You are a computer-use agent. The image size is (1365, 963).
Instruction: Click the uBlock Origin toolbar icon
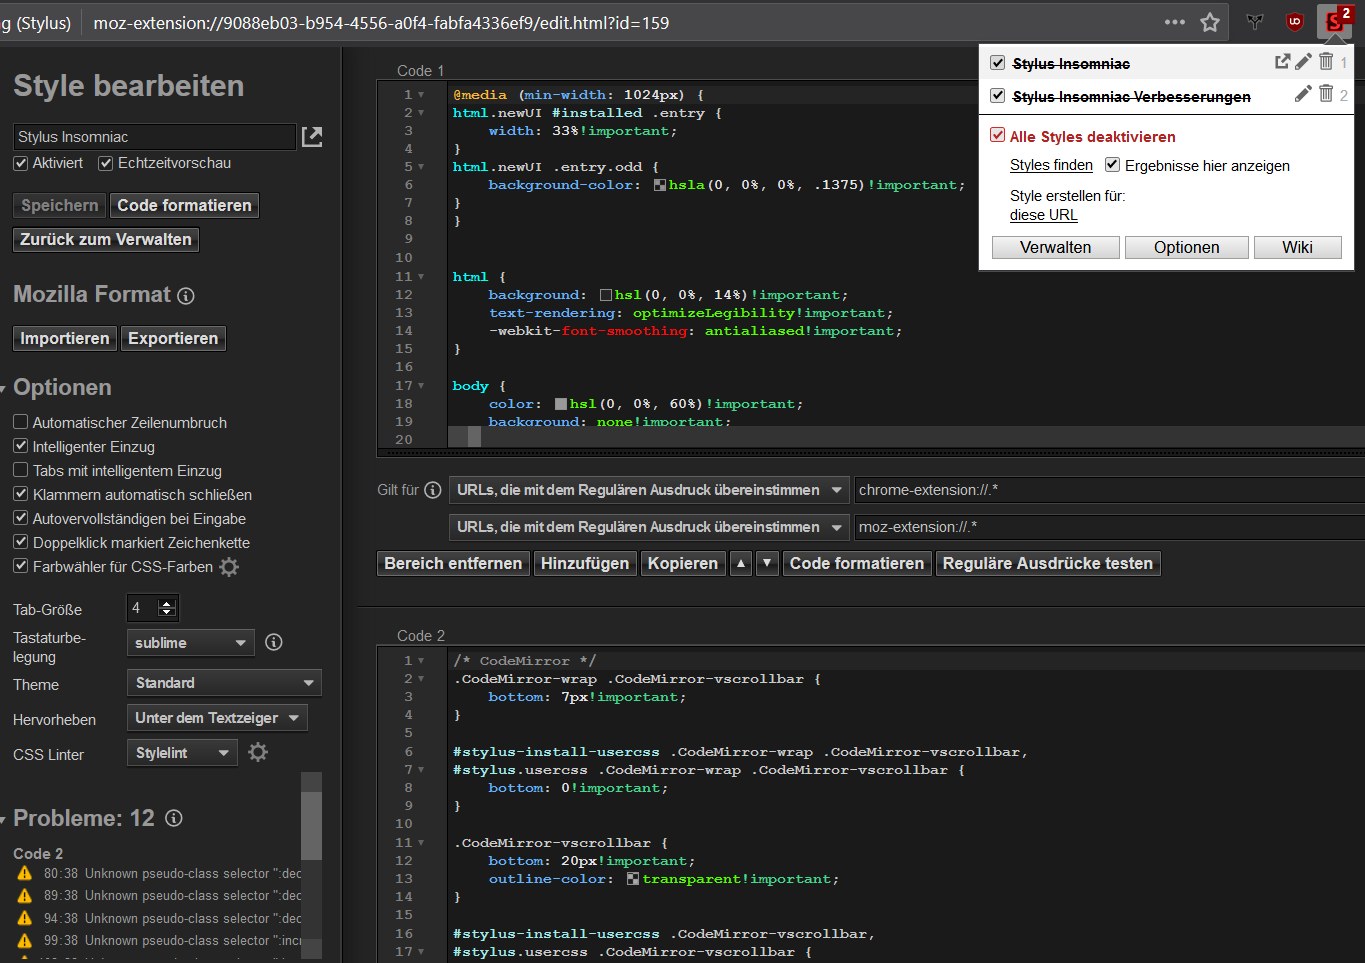point(1295,22)
